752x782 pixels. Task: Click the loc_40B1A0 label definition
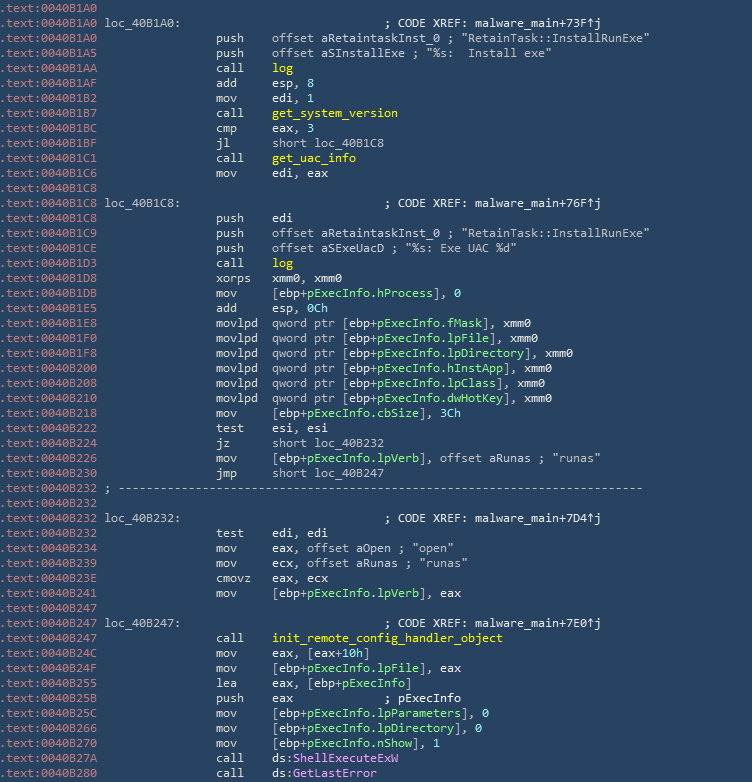tap(142, 22)
